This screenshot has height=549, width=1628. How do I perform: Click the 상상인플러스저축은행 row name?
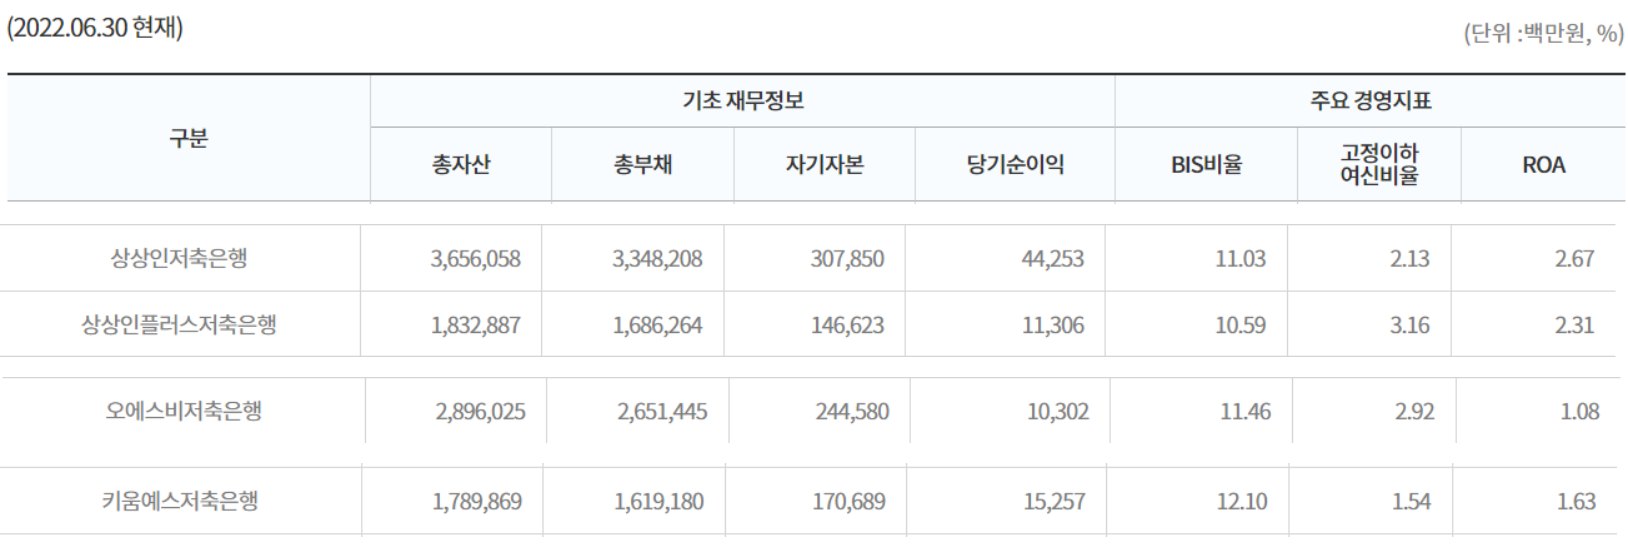click(x=179, y=325)
